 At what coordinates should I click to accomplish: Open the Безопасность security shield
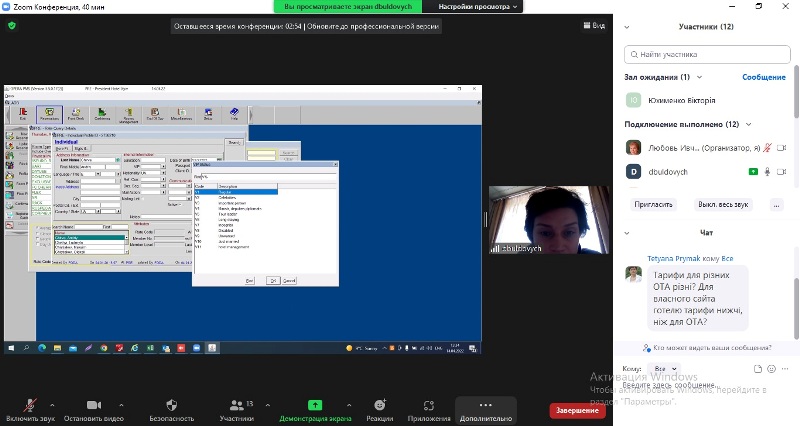point(171,410)
